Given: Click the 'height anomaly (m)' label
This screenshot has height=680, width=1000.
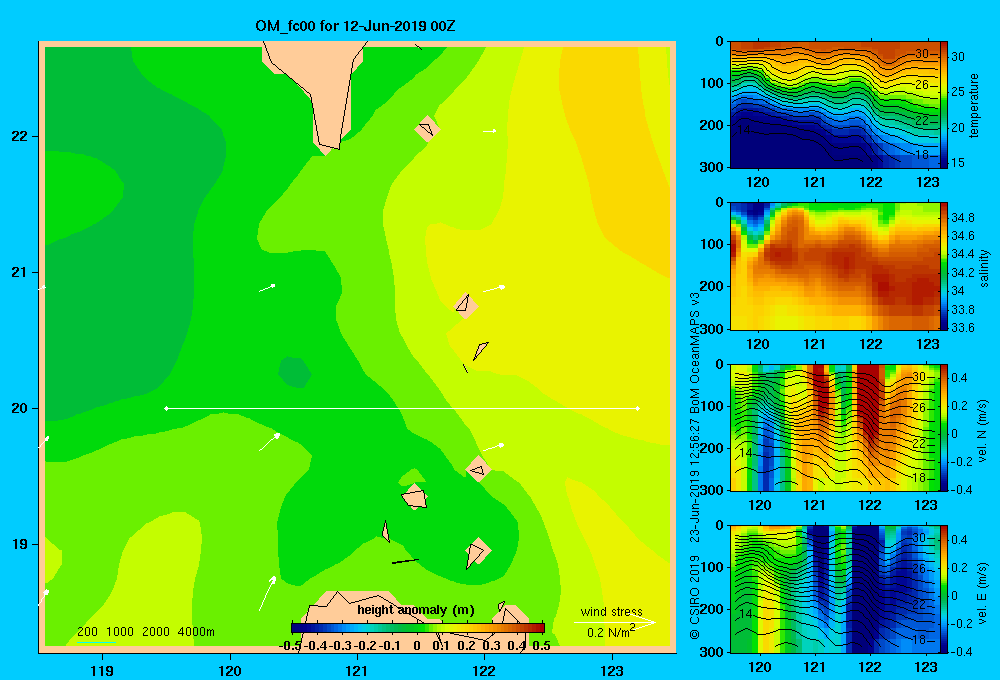Looking at the screenshot, I should (x=416, y=610).
